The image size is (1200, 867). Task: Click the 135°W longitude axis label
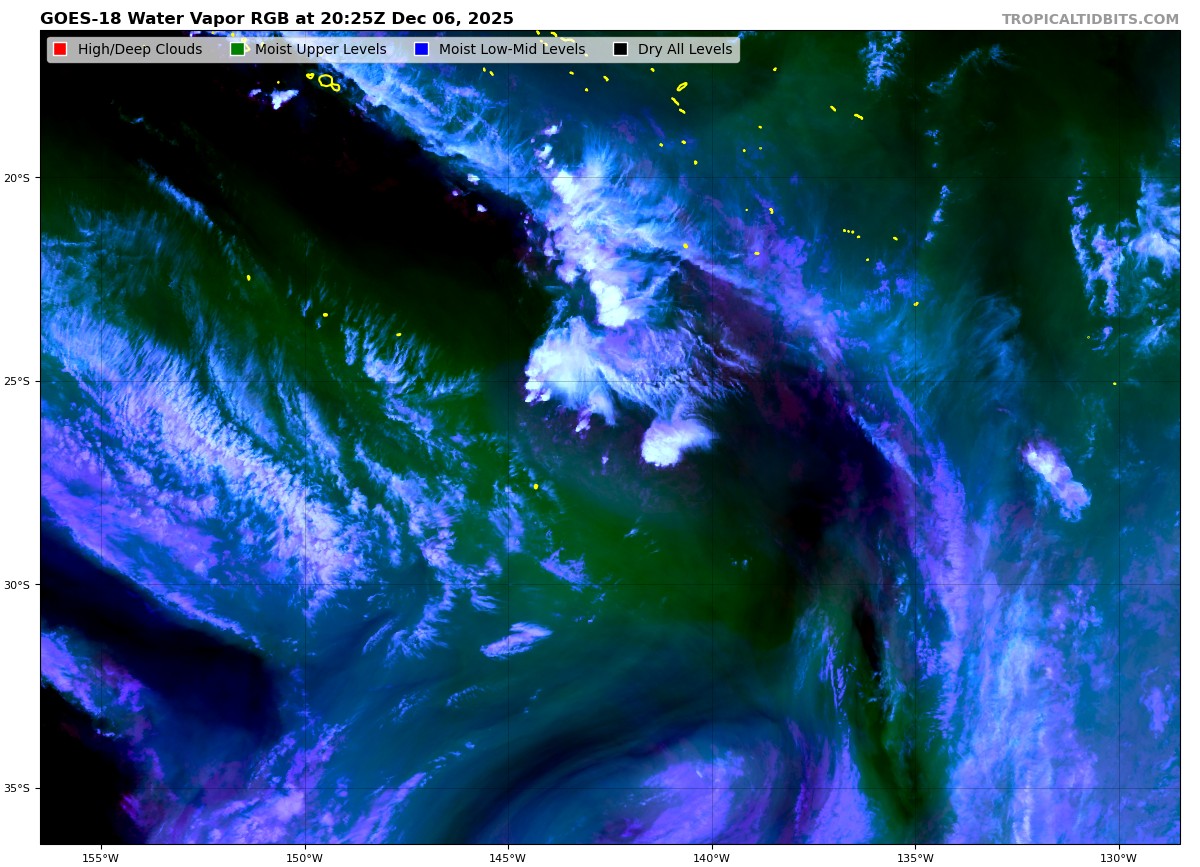click(x=915, y=857)
